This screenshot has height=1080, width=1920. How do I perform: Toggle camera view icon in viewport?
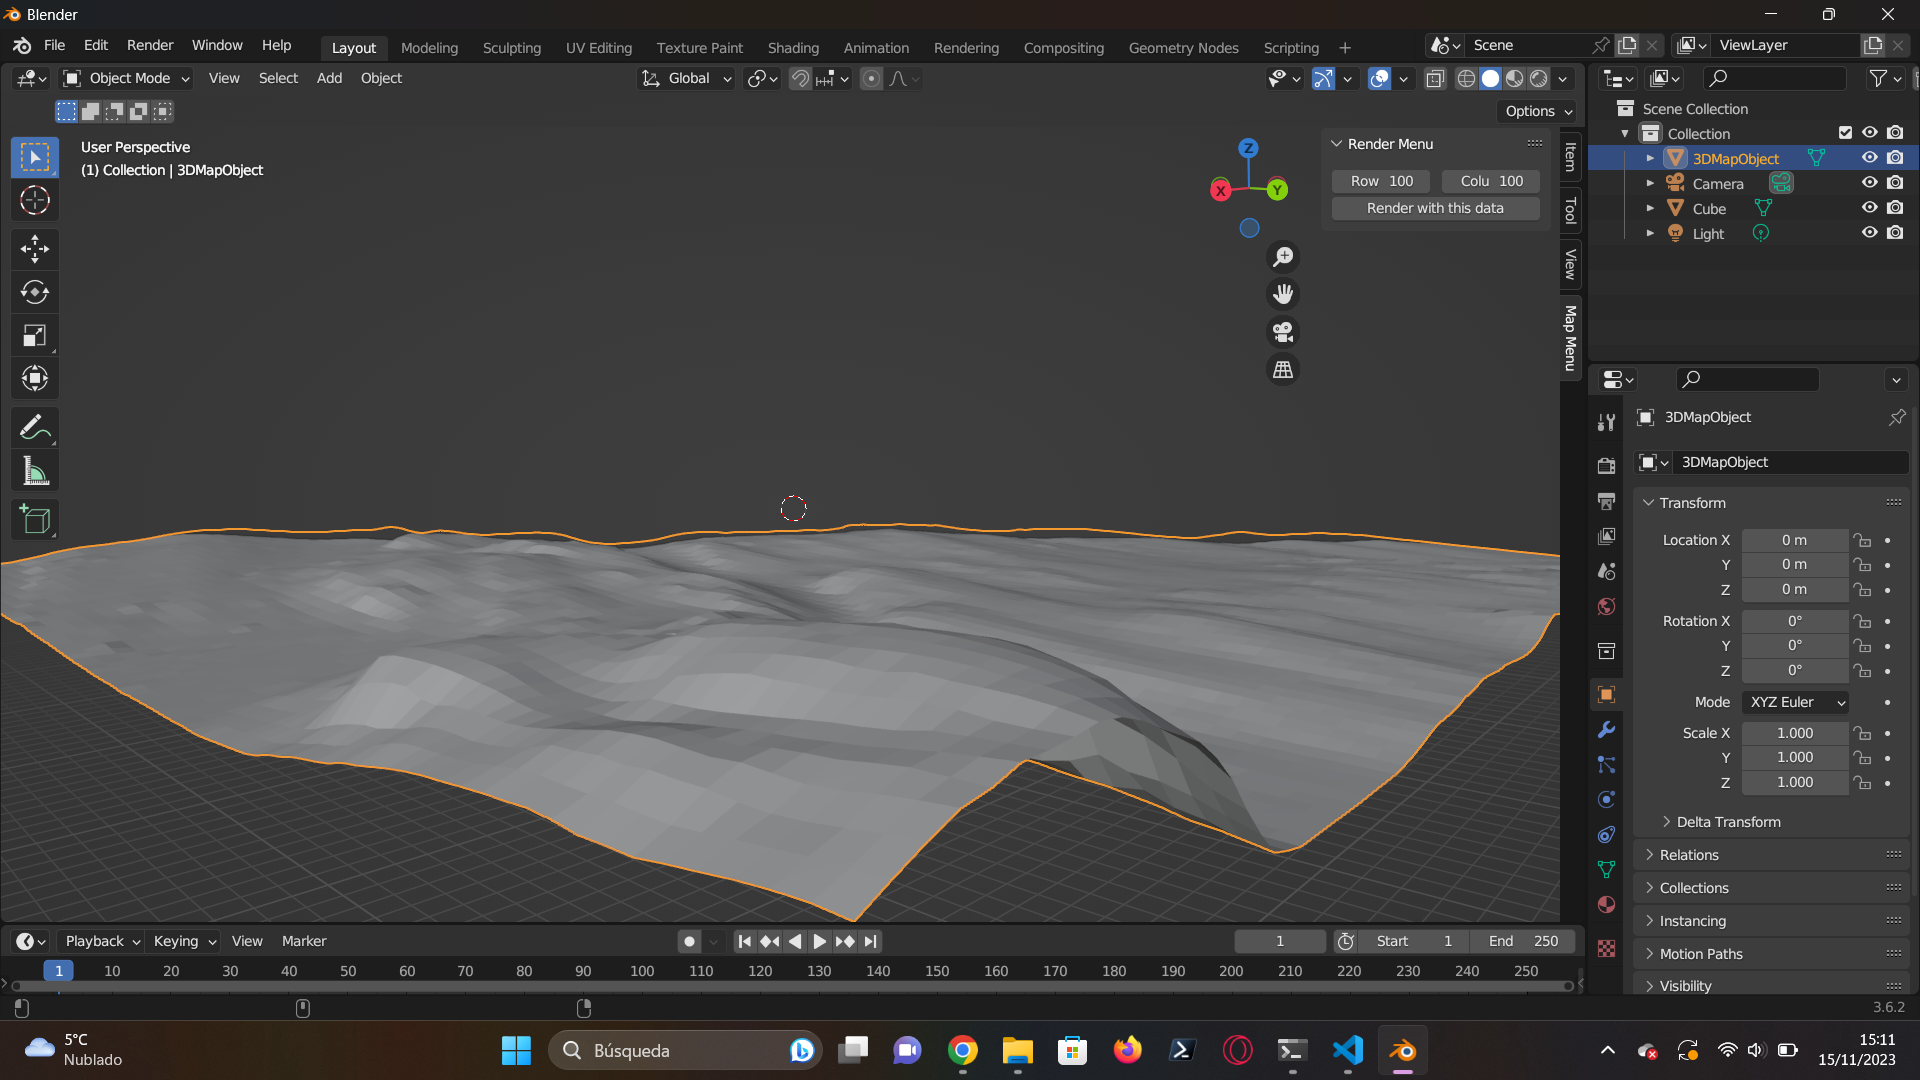[x=1283, y=332]
